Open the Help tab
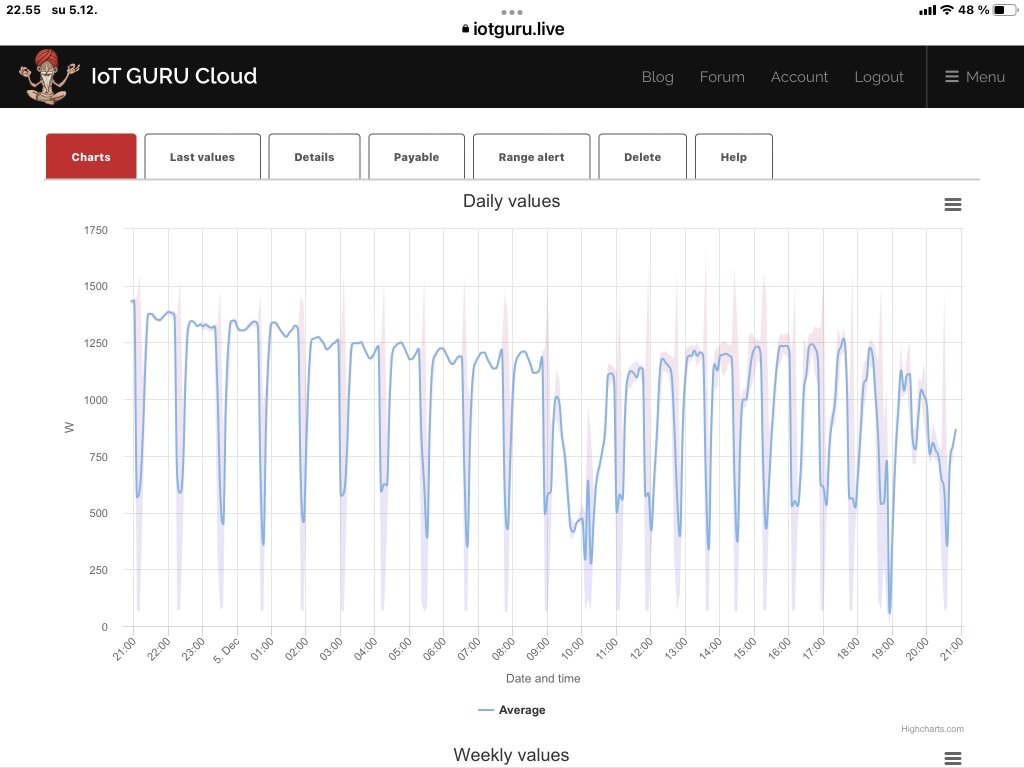Screen dimensions: 1024x768 [x=733, y=157]
